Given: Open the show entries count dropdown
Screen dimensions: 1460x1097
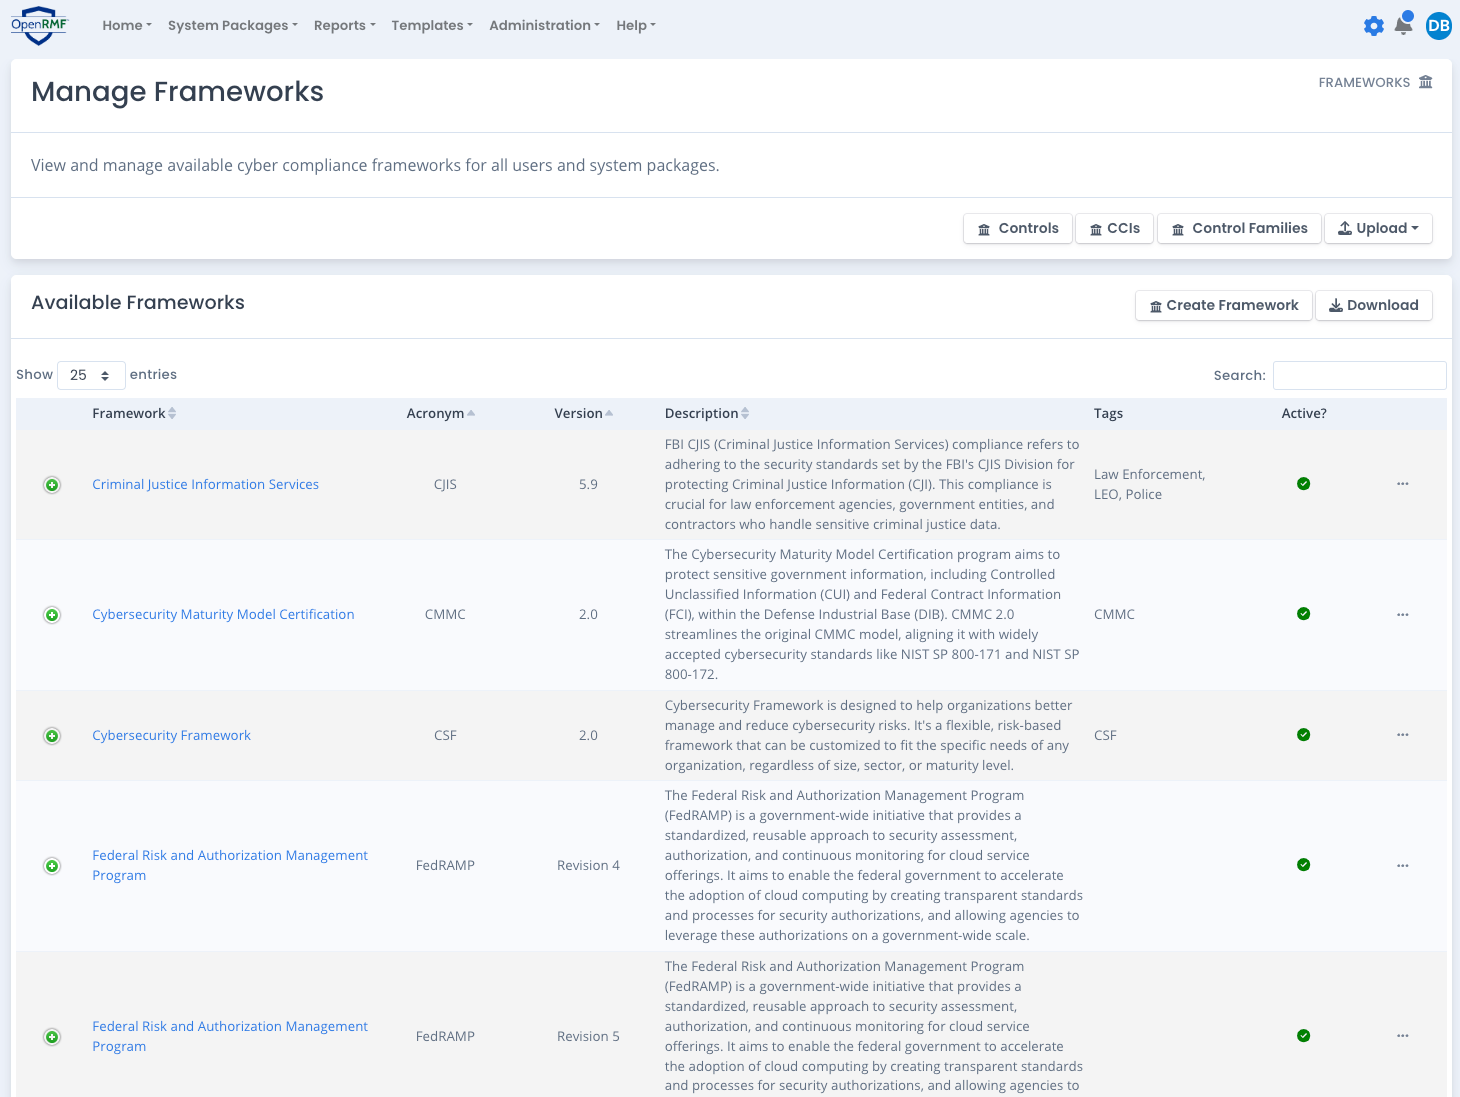Looking at the screenshot, I should click(x=91, y=375).
